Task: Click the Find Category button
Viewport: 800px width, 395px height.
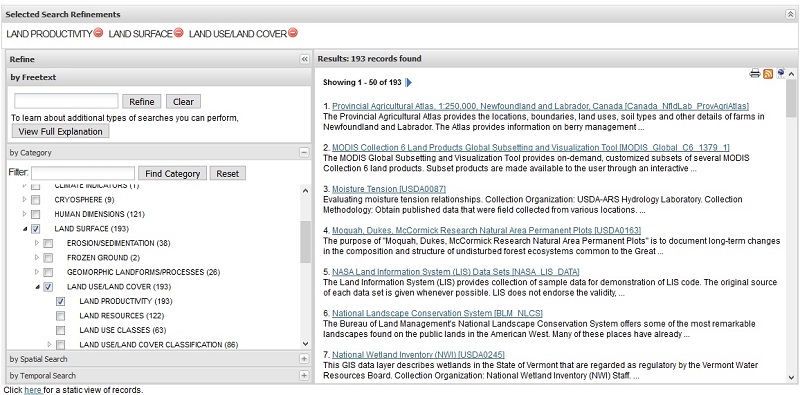Action: [x=172, y=173]
